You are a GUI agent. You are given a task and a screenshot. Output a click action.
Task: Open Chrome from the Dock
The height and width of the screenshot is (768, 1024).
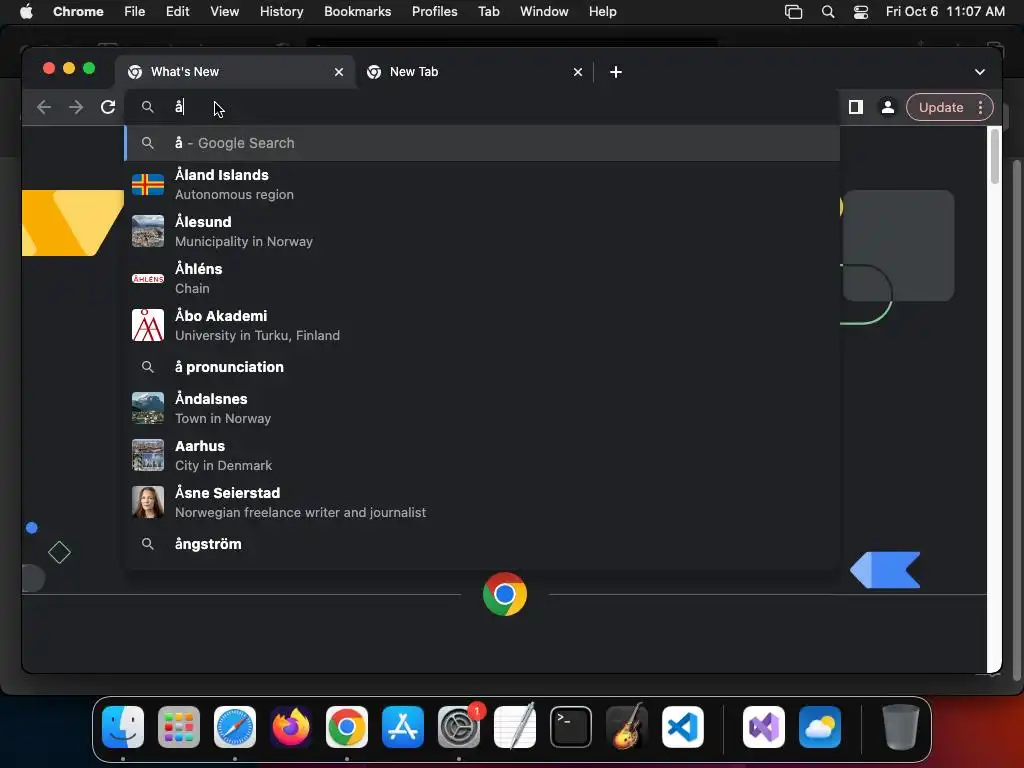347,727
